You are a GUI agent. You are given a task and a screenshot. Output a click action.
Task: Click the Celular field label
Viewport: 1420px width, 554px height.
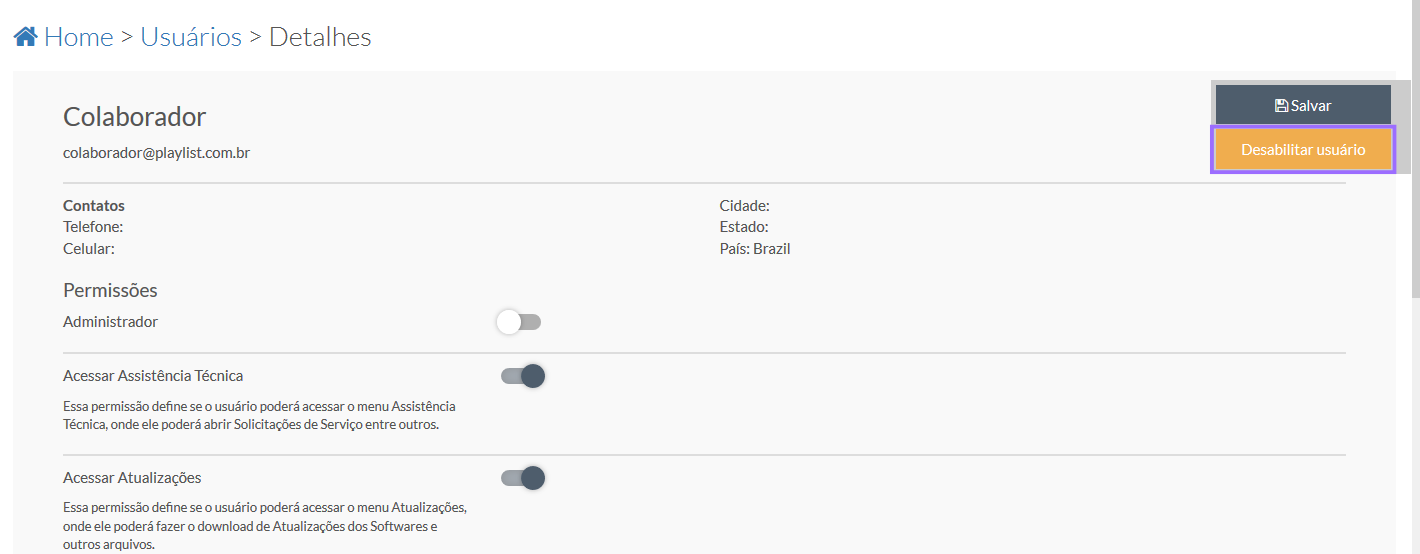click(x=89, y=248)
